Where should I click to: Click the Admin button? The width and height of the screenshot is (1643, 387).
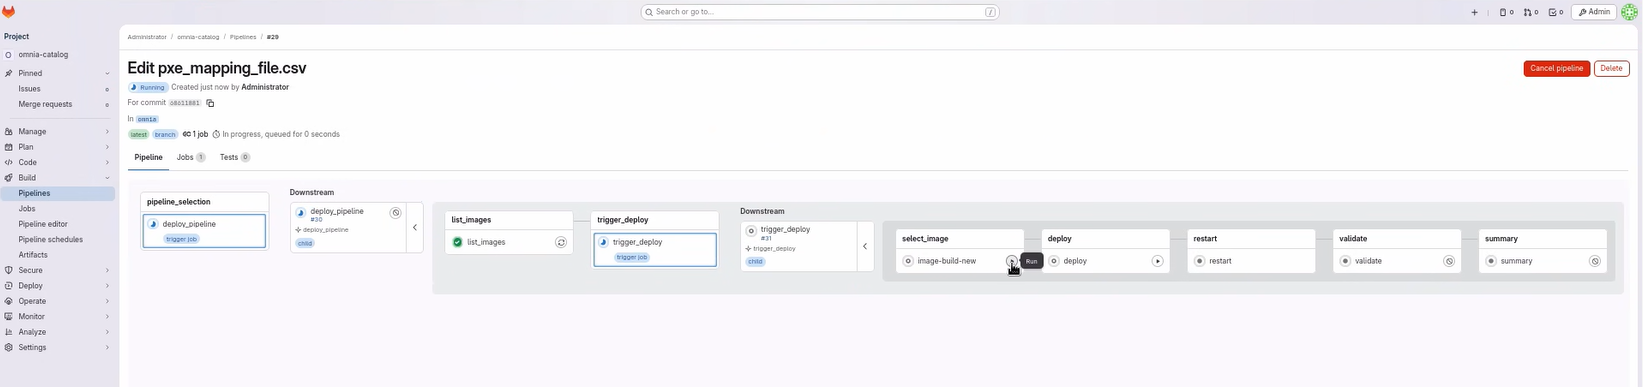coord(1594,12)
